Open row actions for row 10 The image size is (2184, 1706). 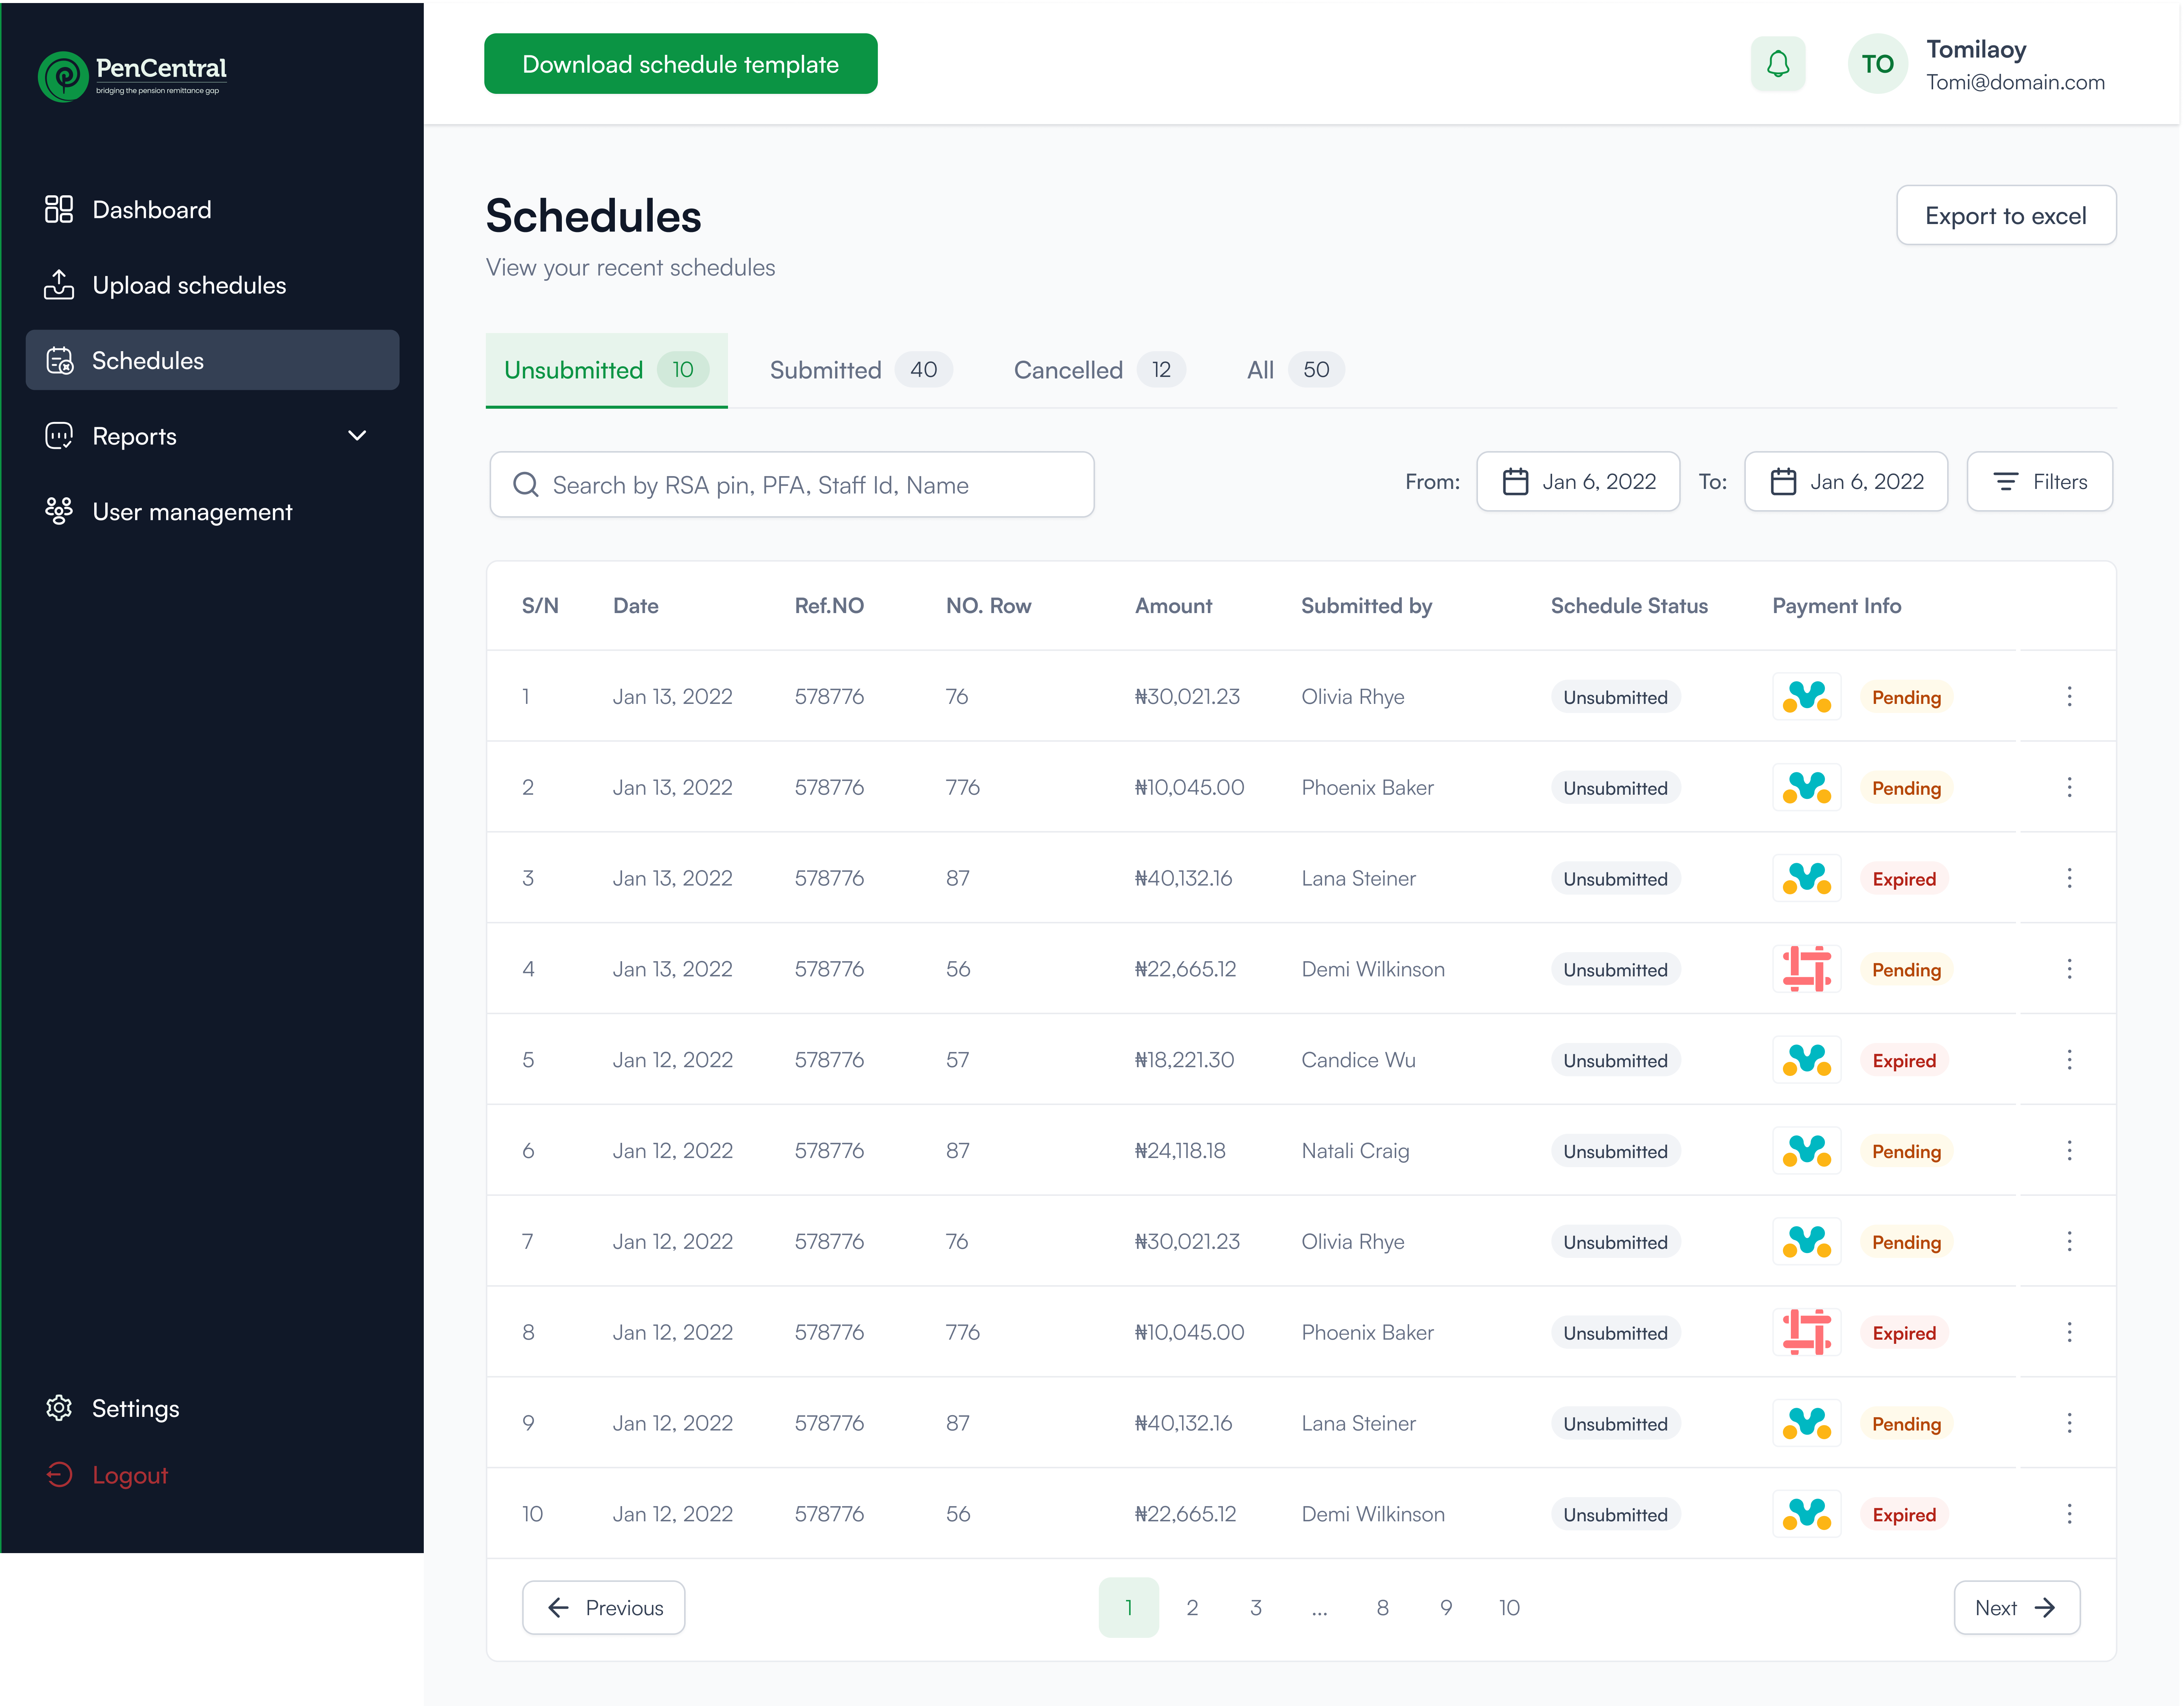(2069, 1514)
